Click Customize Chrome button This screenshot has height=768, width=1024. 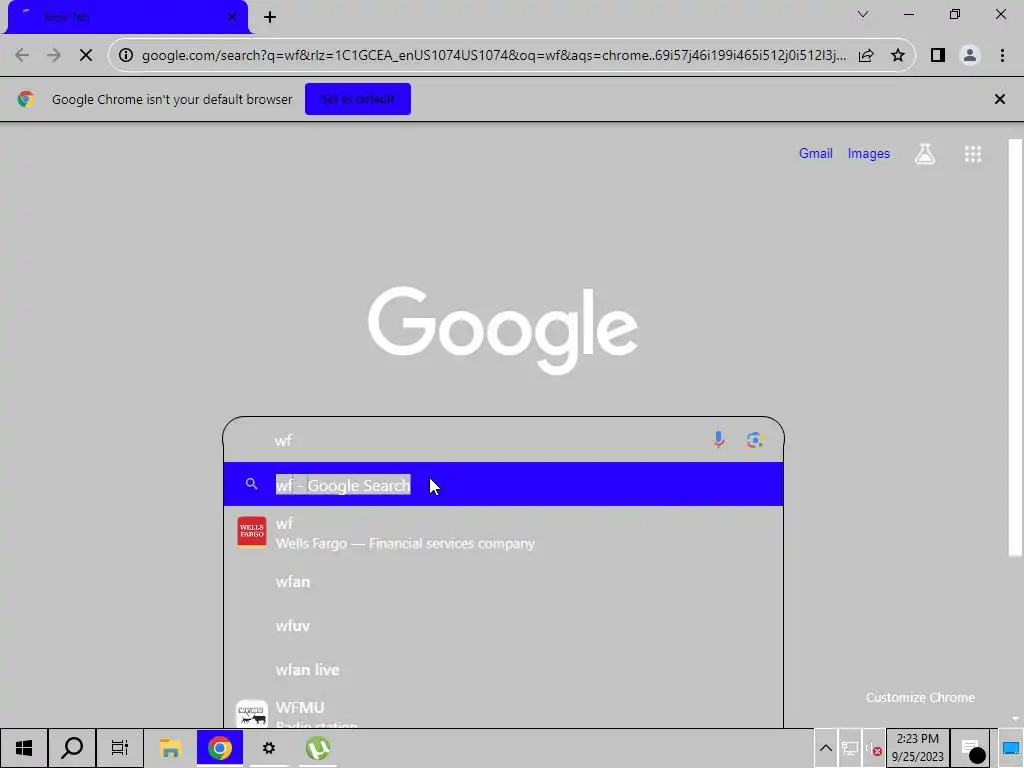pyautogui.click(x=920, y=697)
